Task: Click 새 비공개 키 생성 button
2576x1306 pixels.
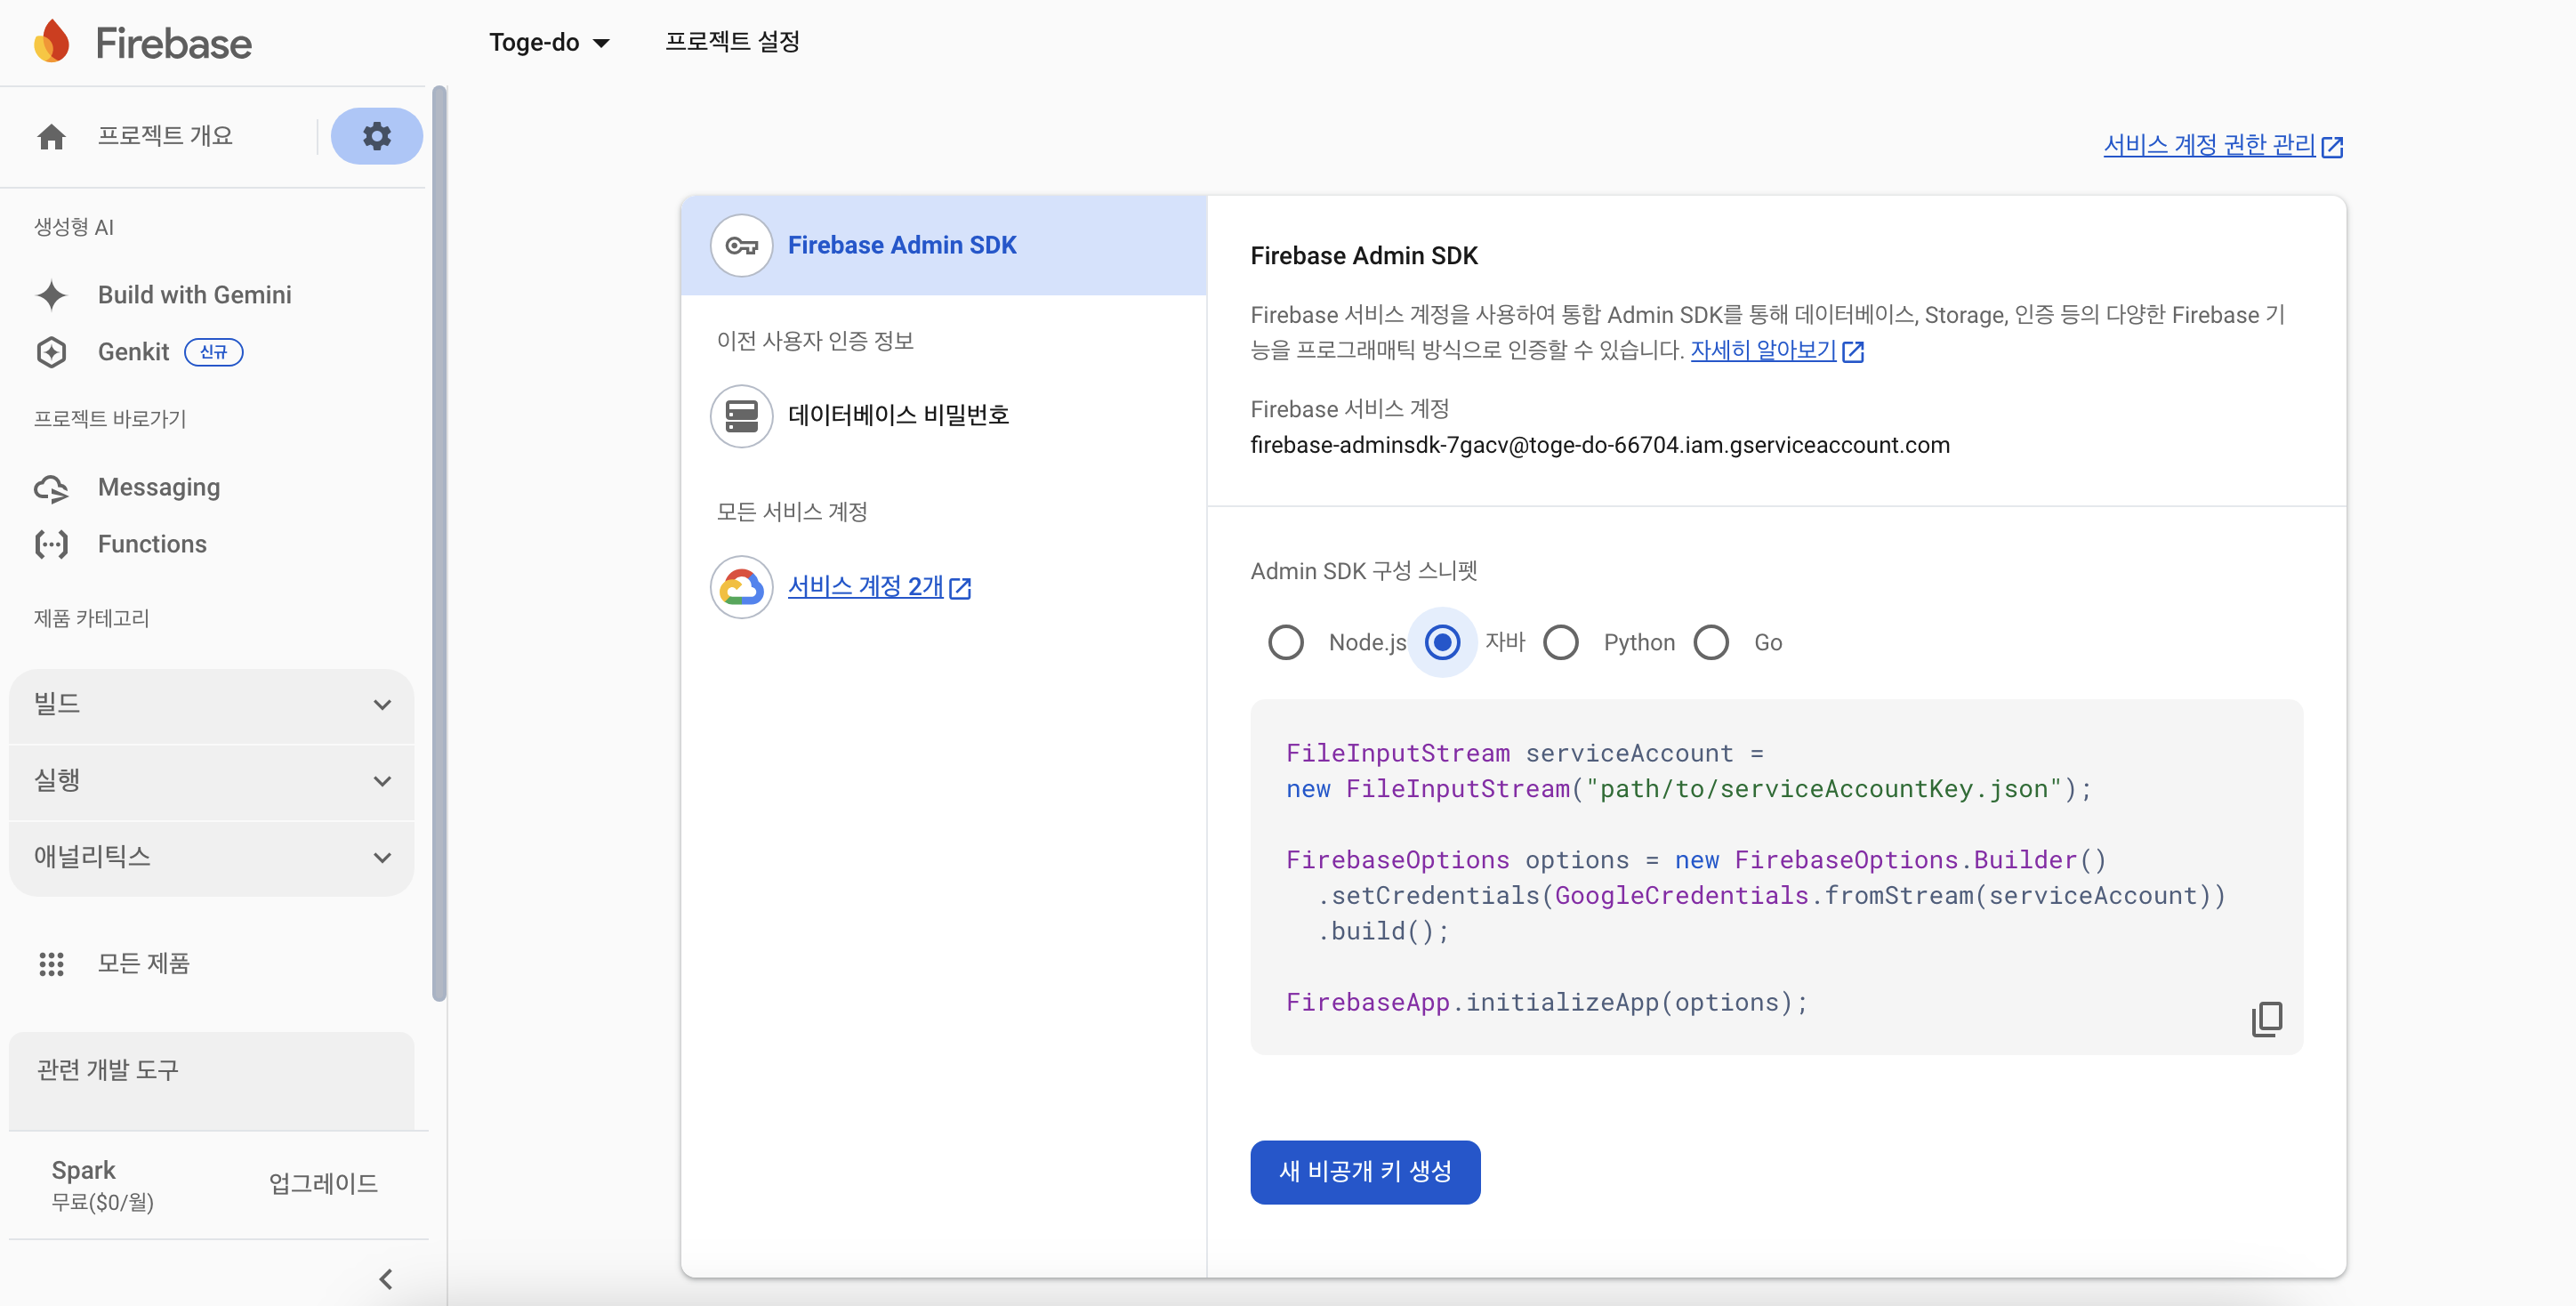Action: coord(1364,1171)
